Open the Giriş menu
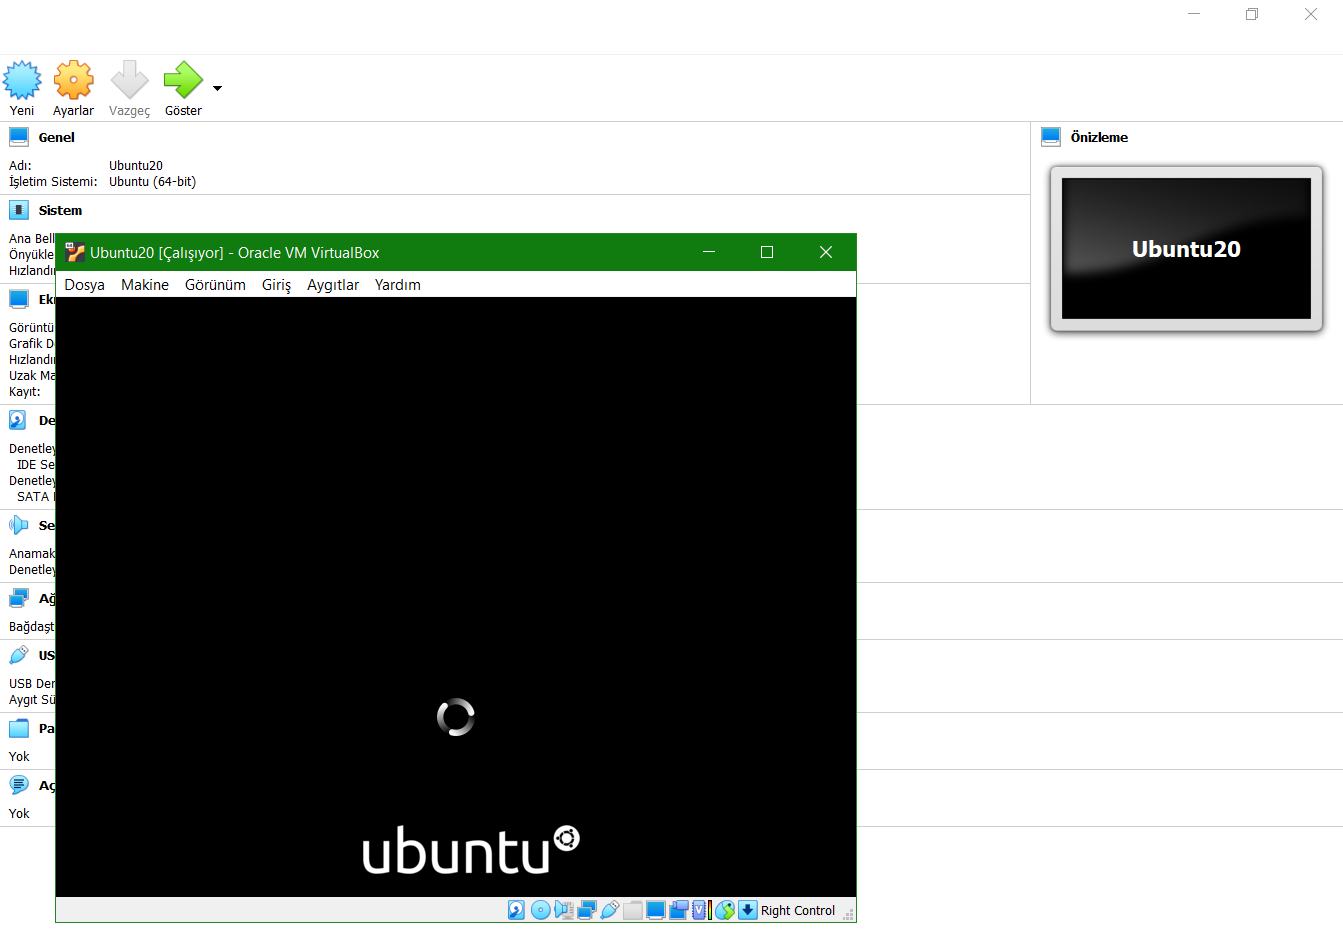Screen dimensions: 1343x950 click(276, 285)
